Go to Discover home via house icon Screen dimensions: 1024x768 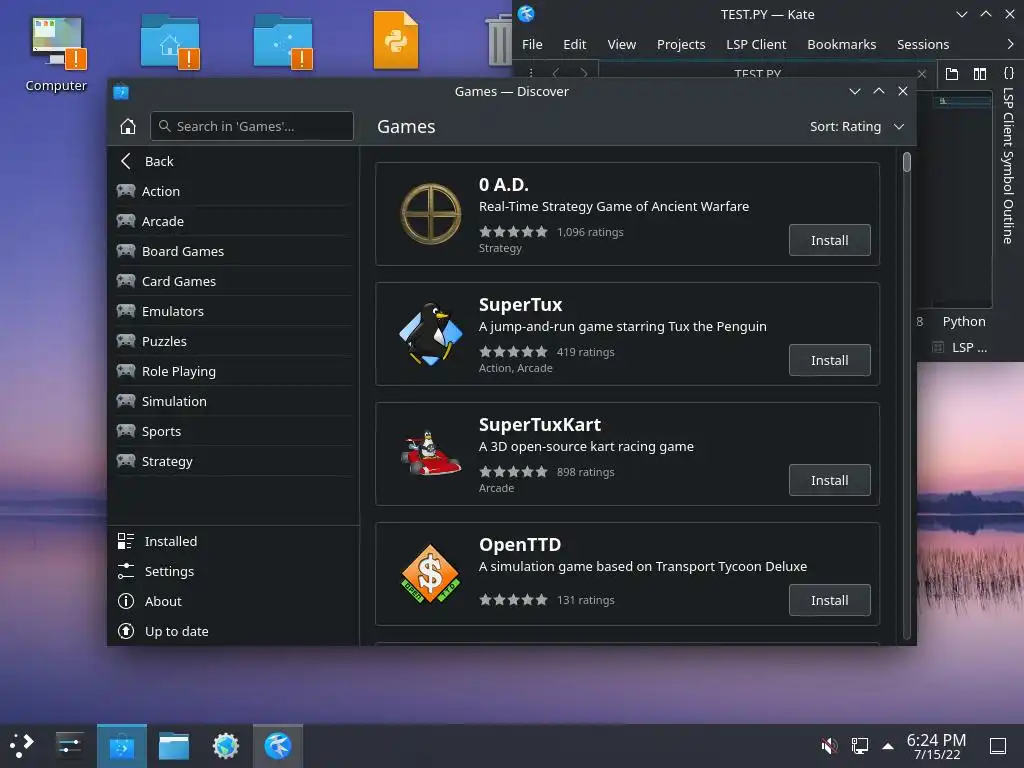[x=128, y=126]
